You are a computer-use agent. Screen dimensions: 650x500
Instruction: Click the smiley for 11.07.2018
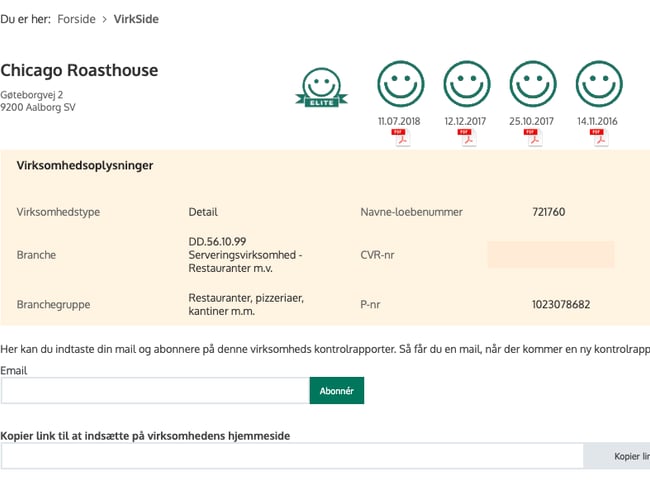click(x=400, y=84)
